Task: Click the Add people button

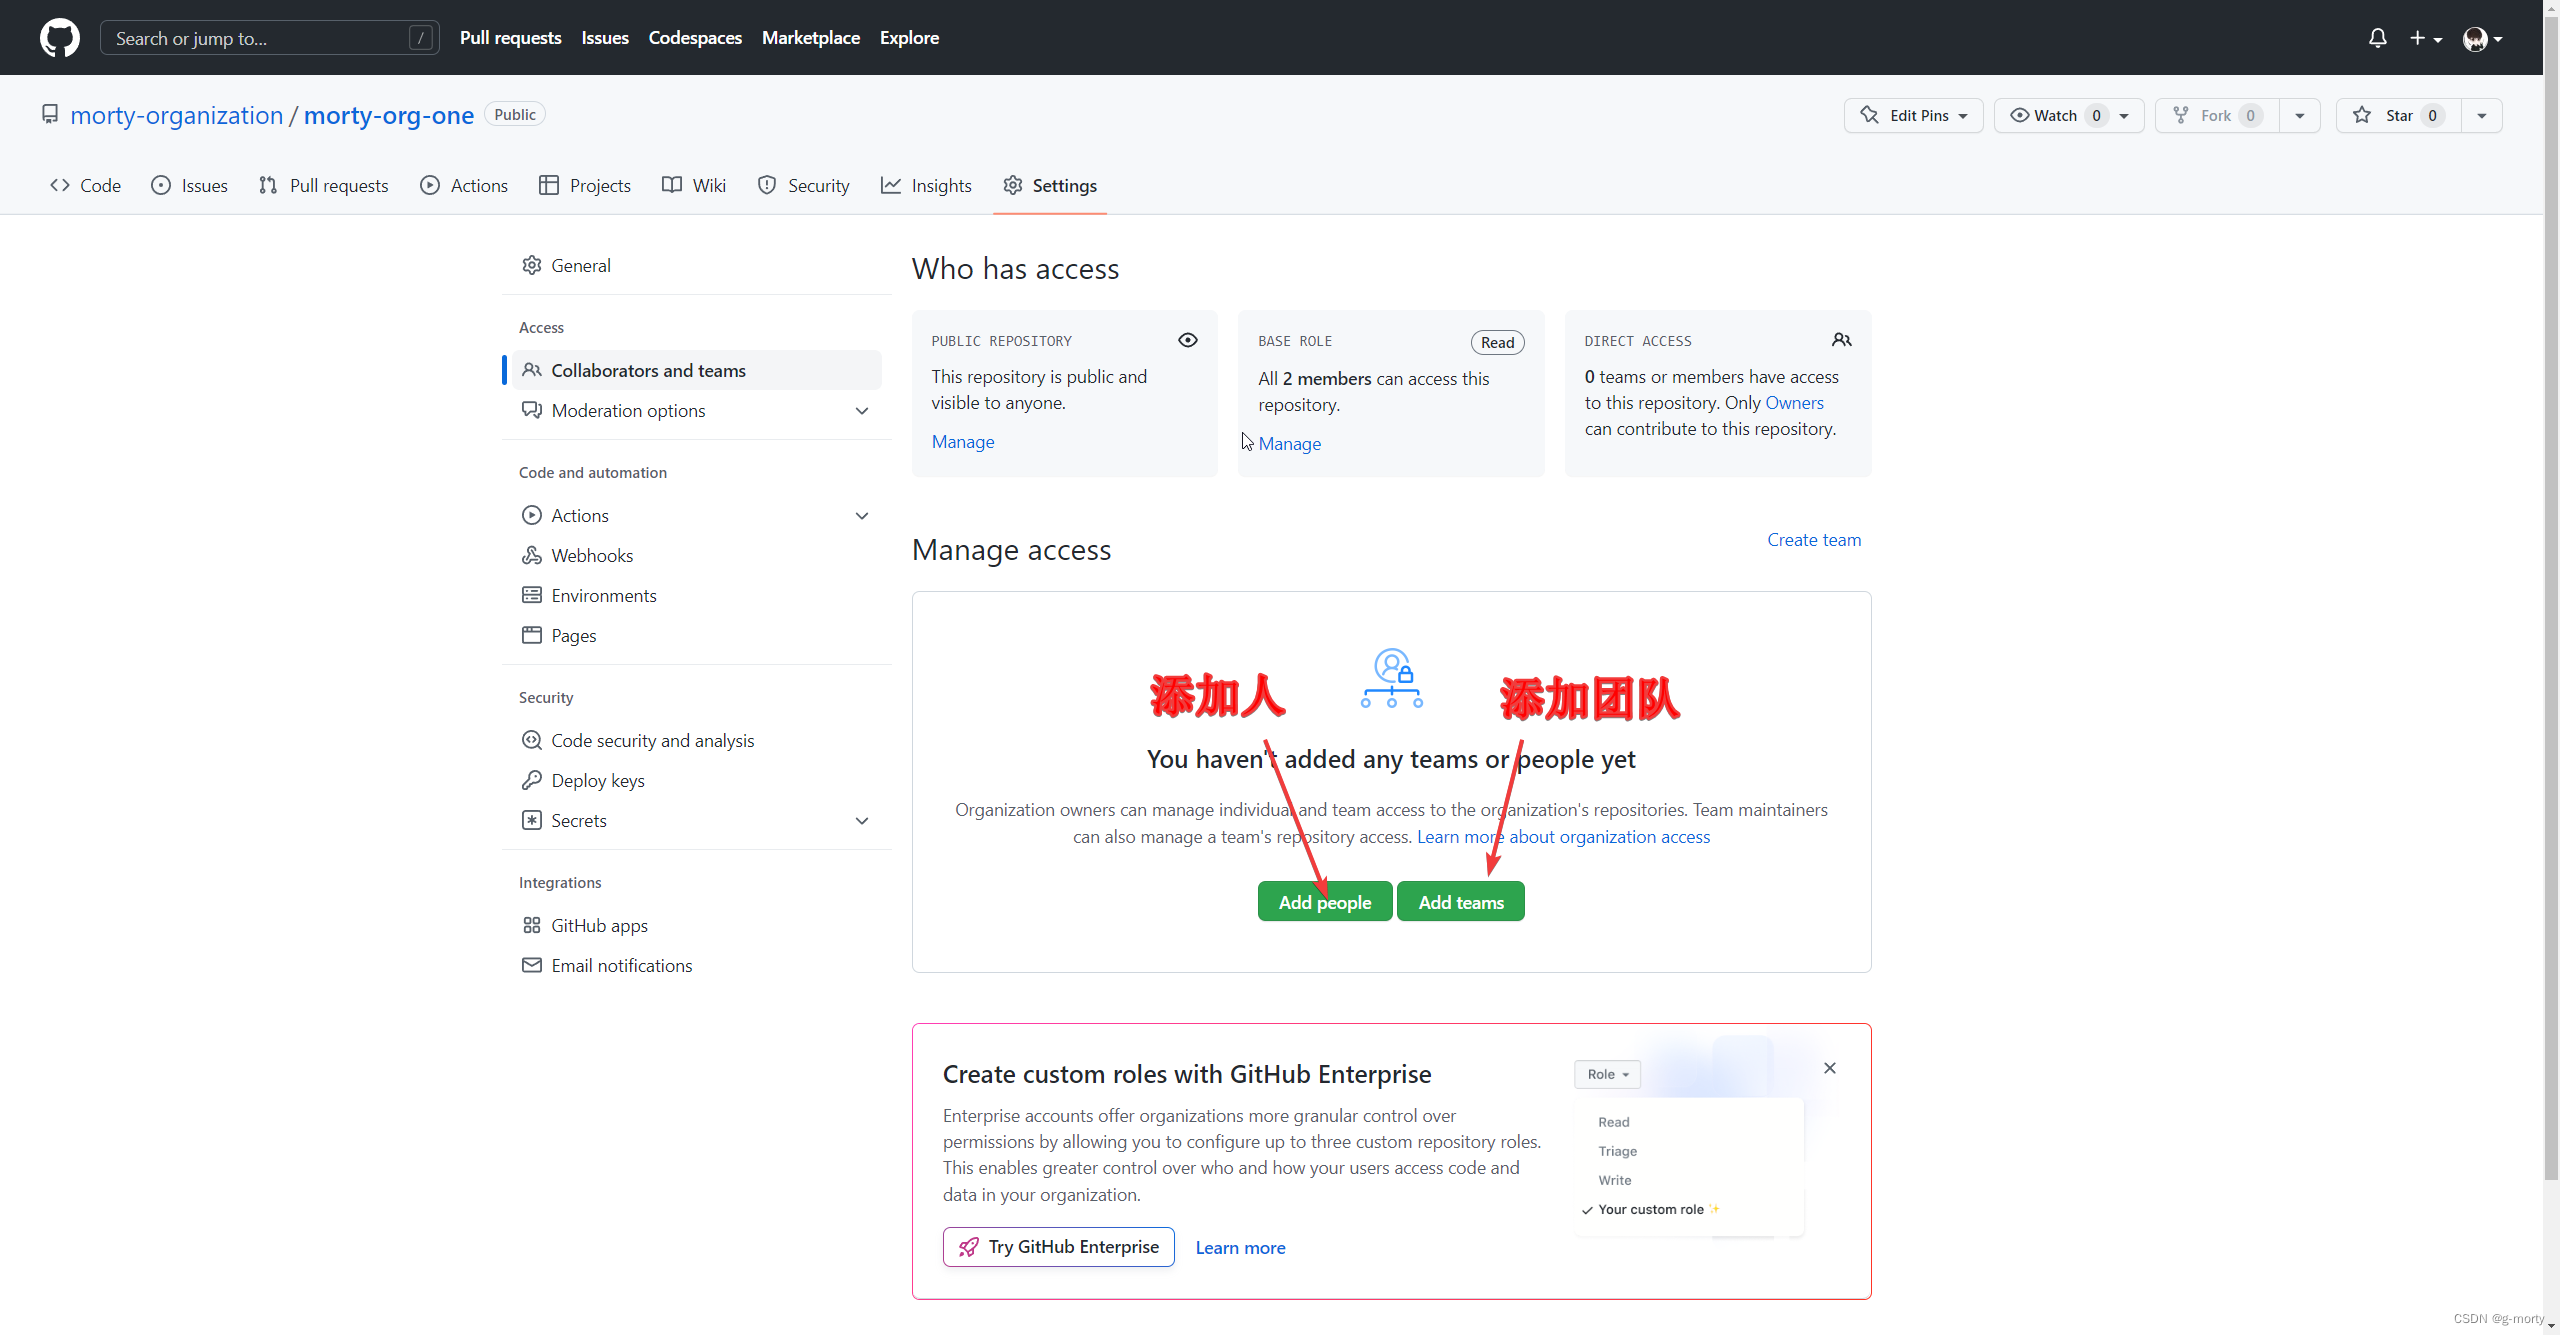Action: coord(1324,901)
